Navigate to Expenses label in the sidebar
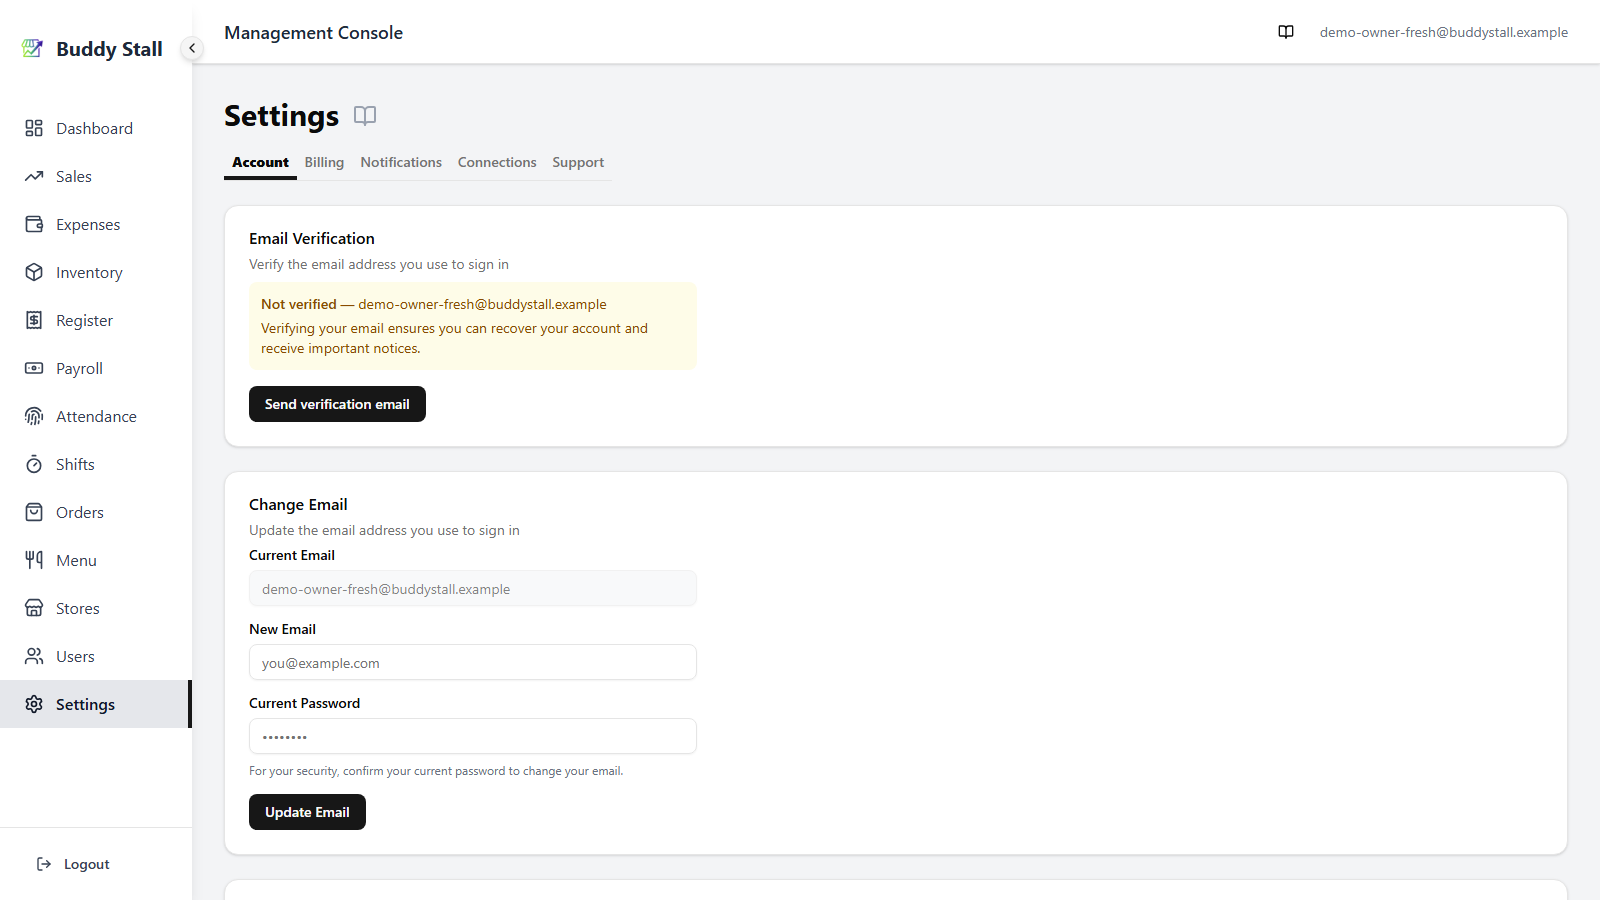The width and height of the screenshot is (1600, 900). pyautogui.click(x=88, y=224)
